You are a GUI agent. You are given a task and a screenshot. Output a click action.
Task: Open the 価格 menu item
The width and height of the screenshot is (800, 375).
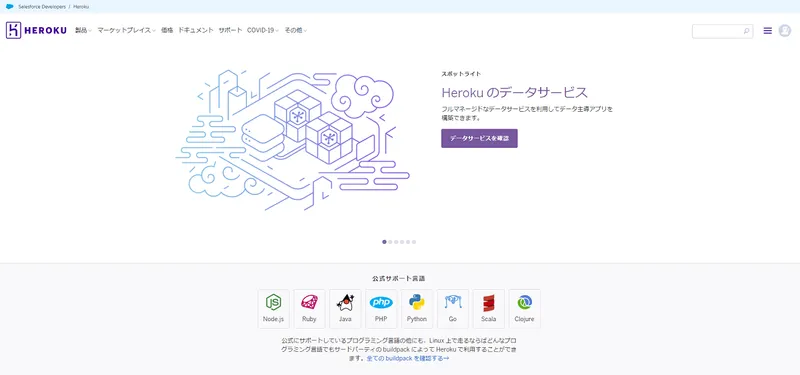click(x=167, y=30)
